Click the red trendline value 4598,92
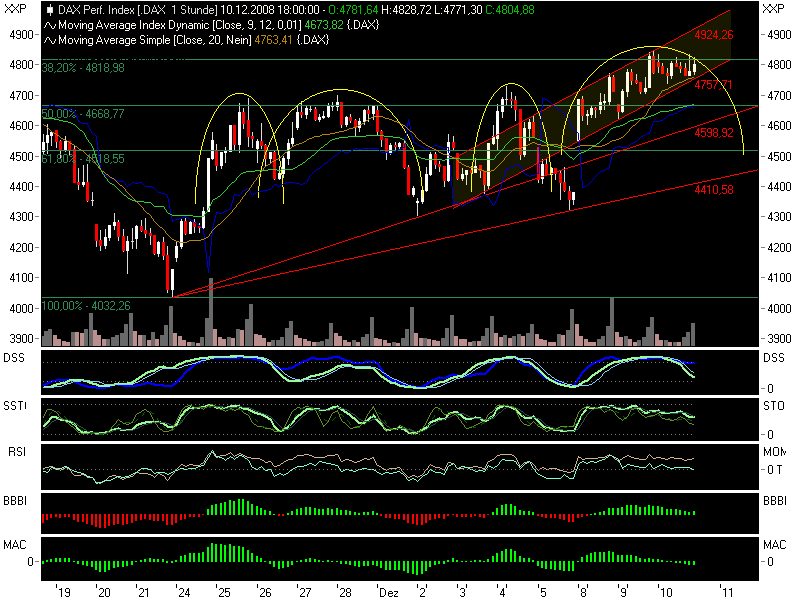This screenshot has height=600, width=800. [x=714, y=133]
